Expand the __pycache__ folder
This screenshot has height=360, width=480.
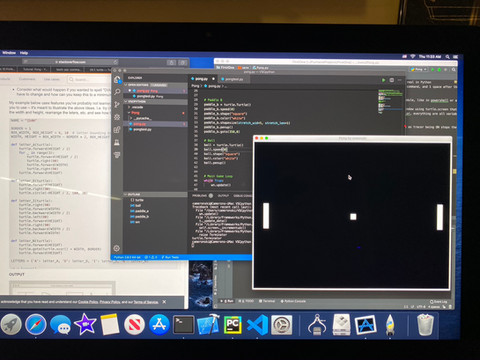(155, 118)
